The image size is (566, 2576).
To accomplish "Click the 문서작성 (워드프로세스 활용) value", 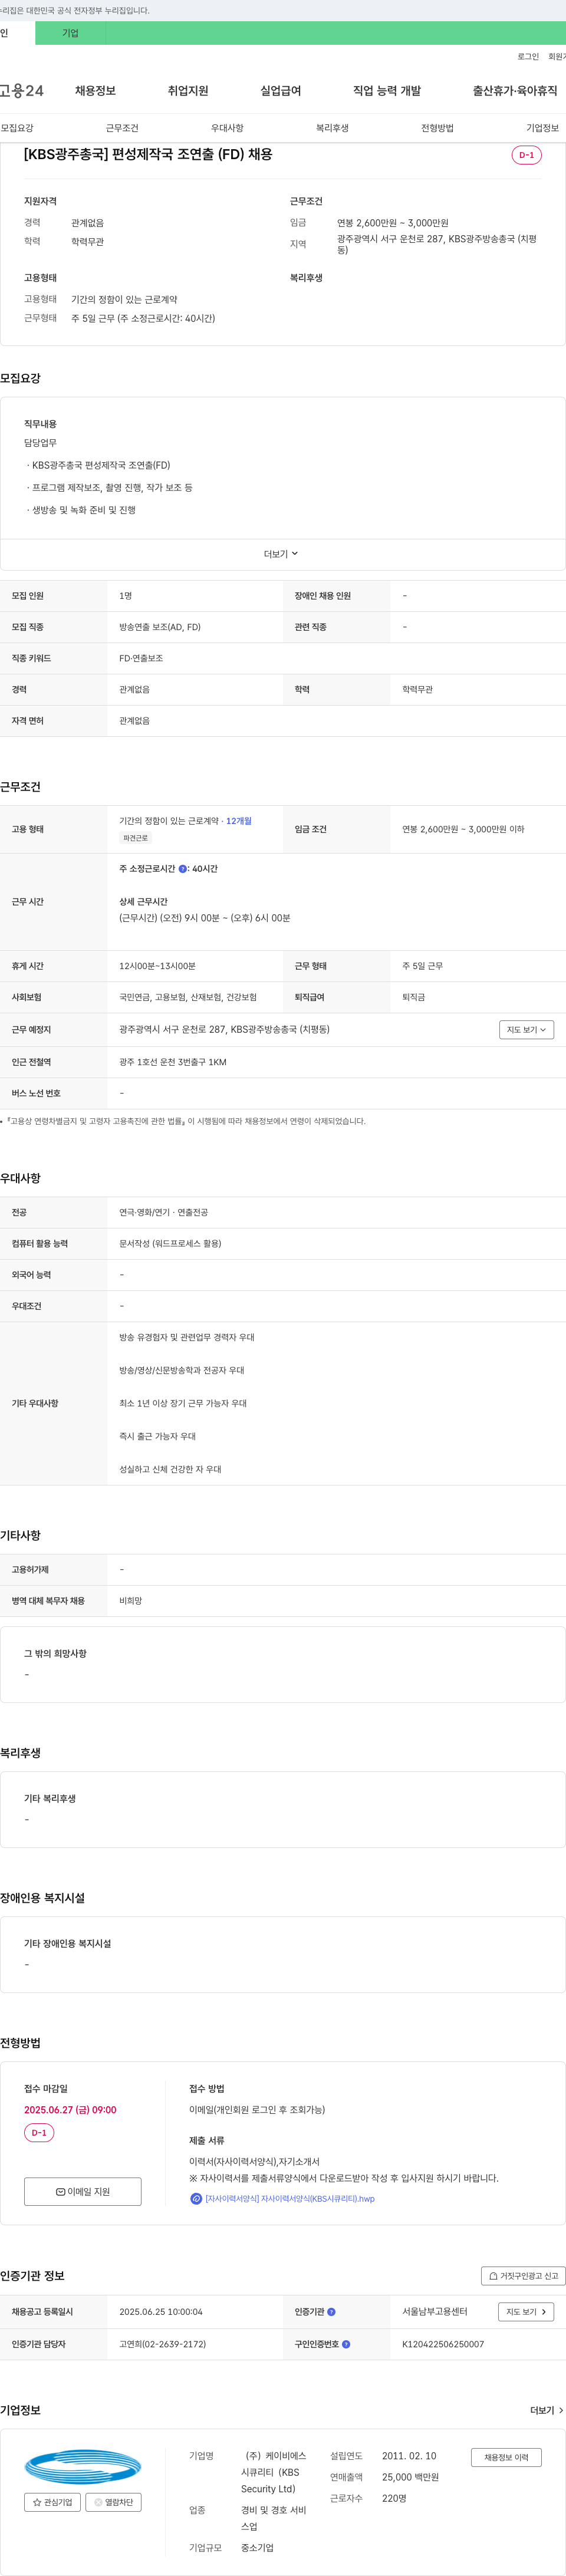I will point(170,1243).
